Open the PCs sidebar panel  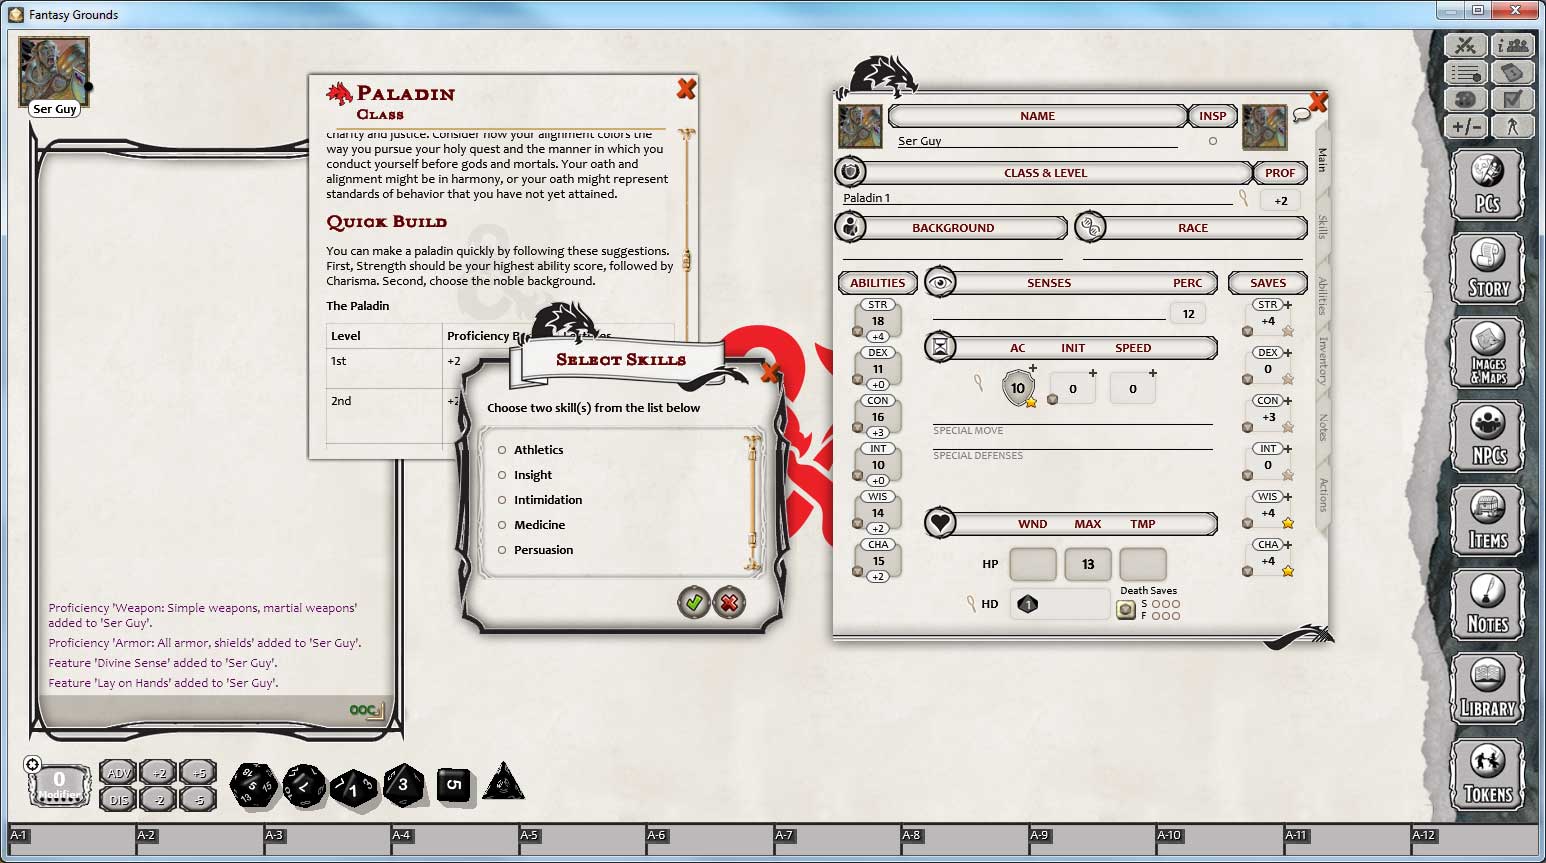coord(1487,185)
